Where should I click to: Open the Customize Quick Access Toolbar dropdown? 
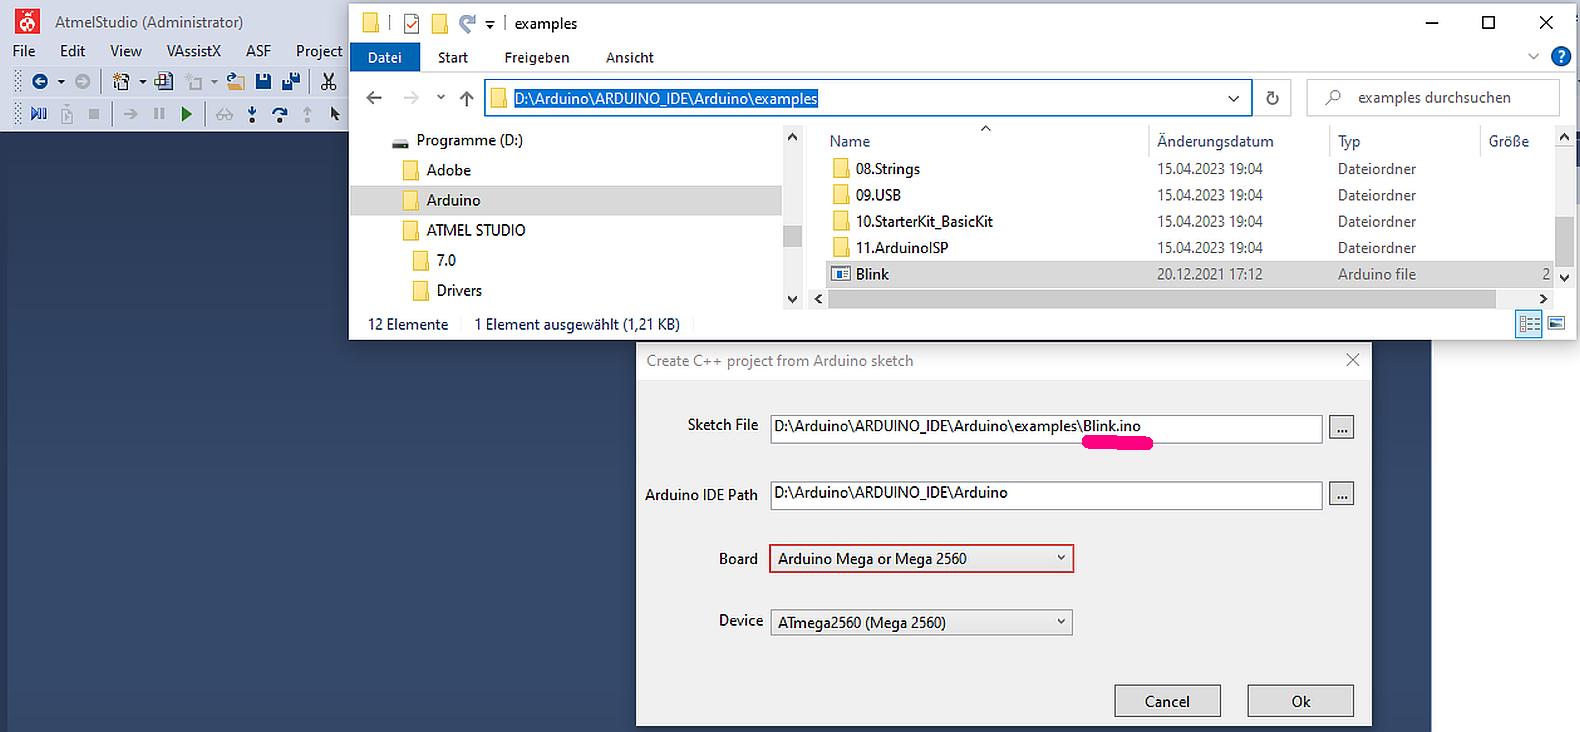[490, 24]
